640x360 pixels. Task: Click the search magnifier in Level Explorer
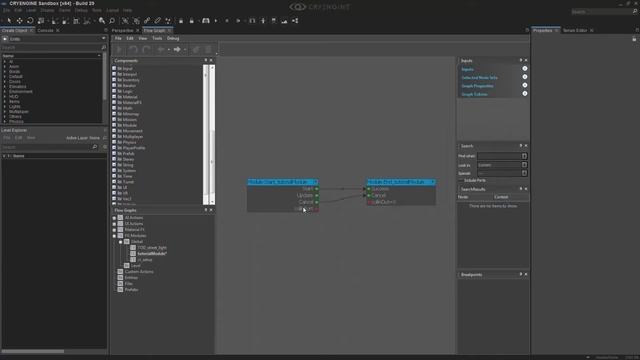pos(95,147)
